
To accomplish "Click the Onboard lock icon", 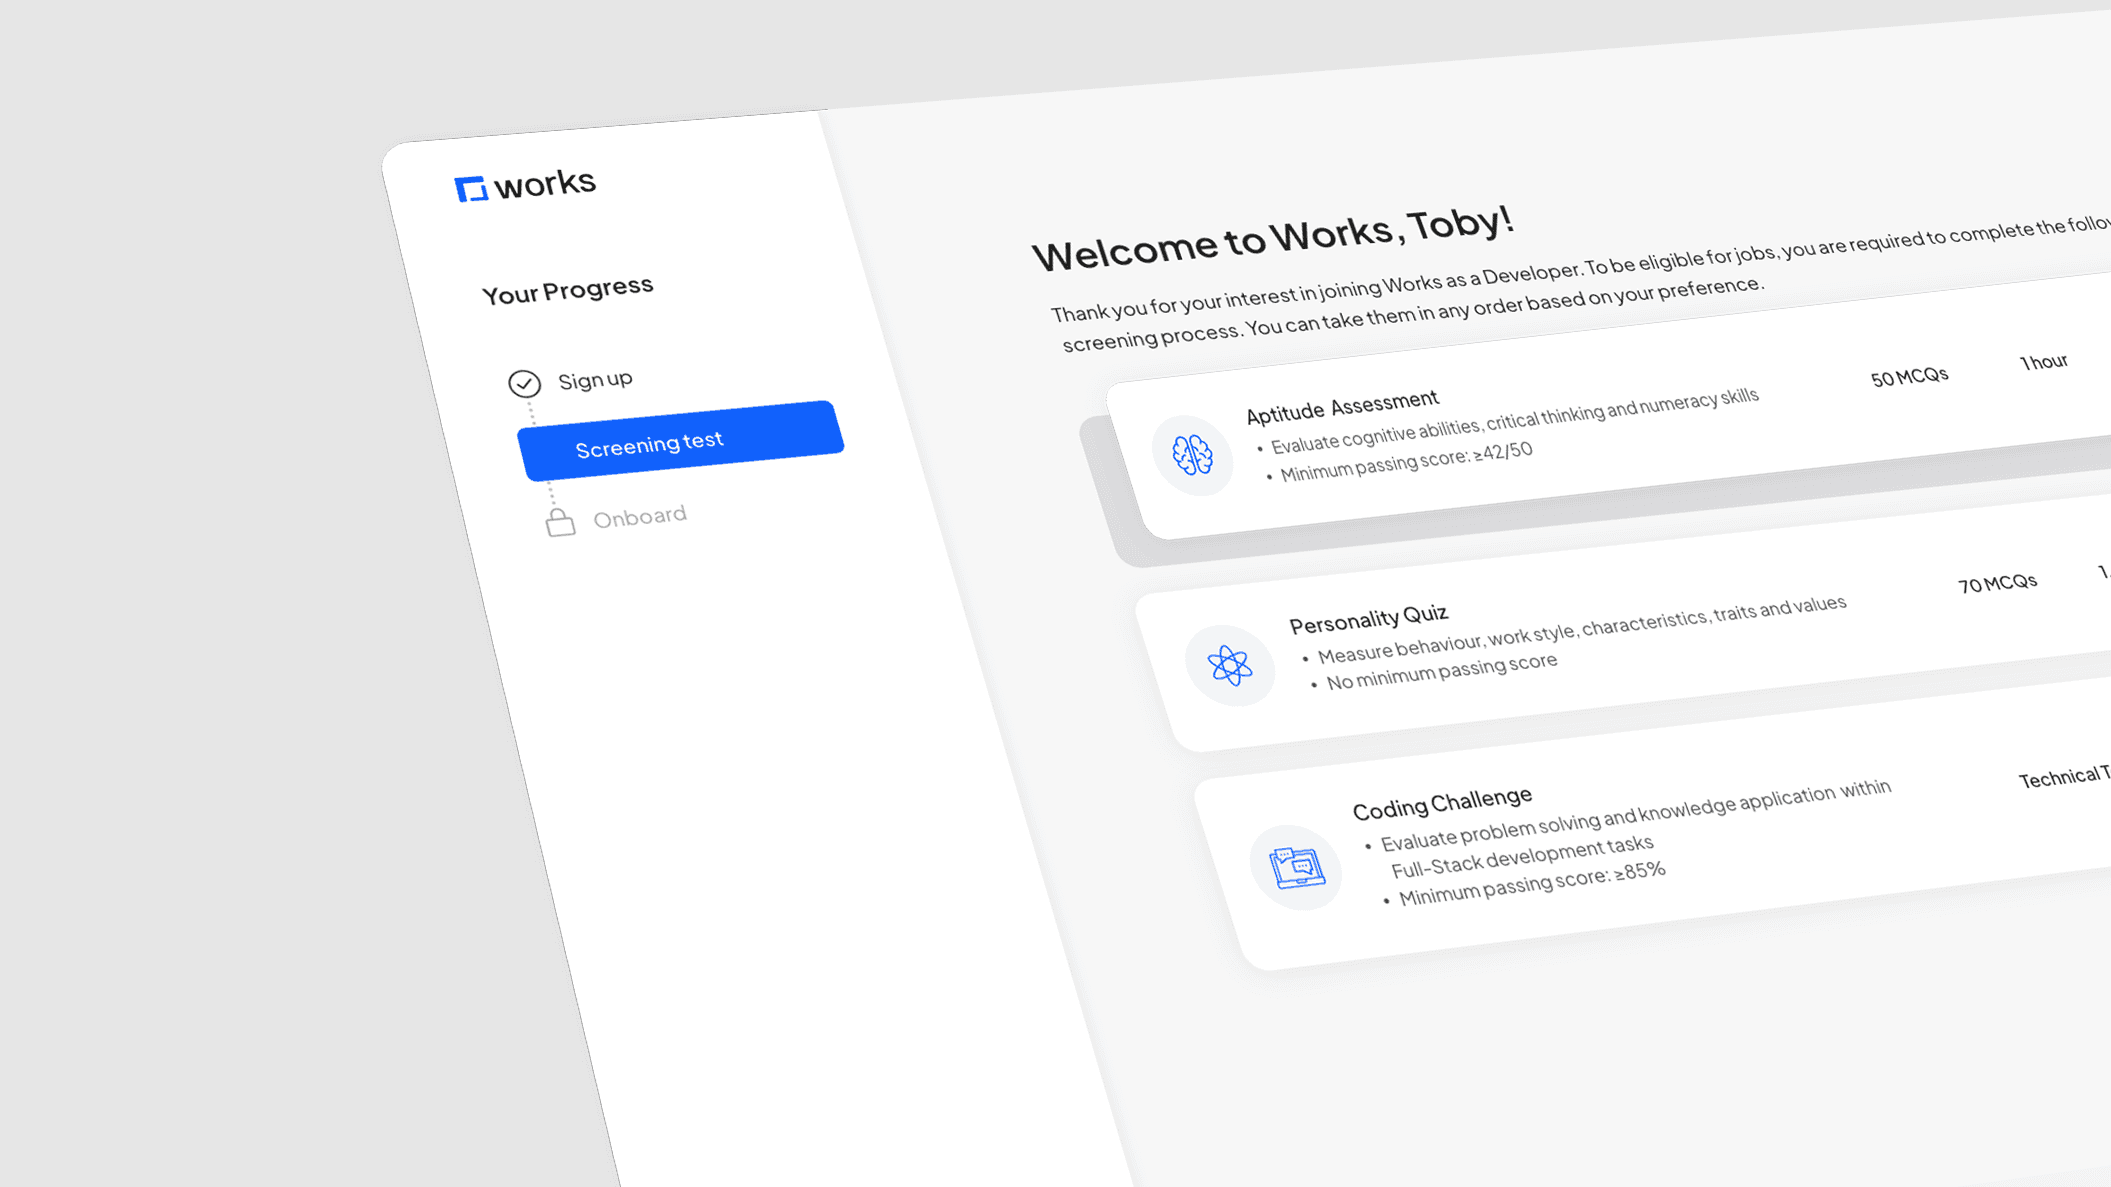I will pyautogui.click(x=560, y=522).
